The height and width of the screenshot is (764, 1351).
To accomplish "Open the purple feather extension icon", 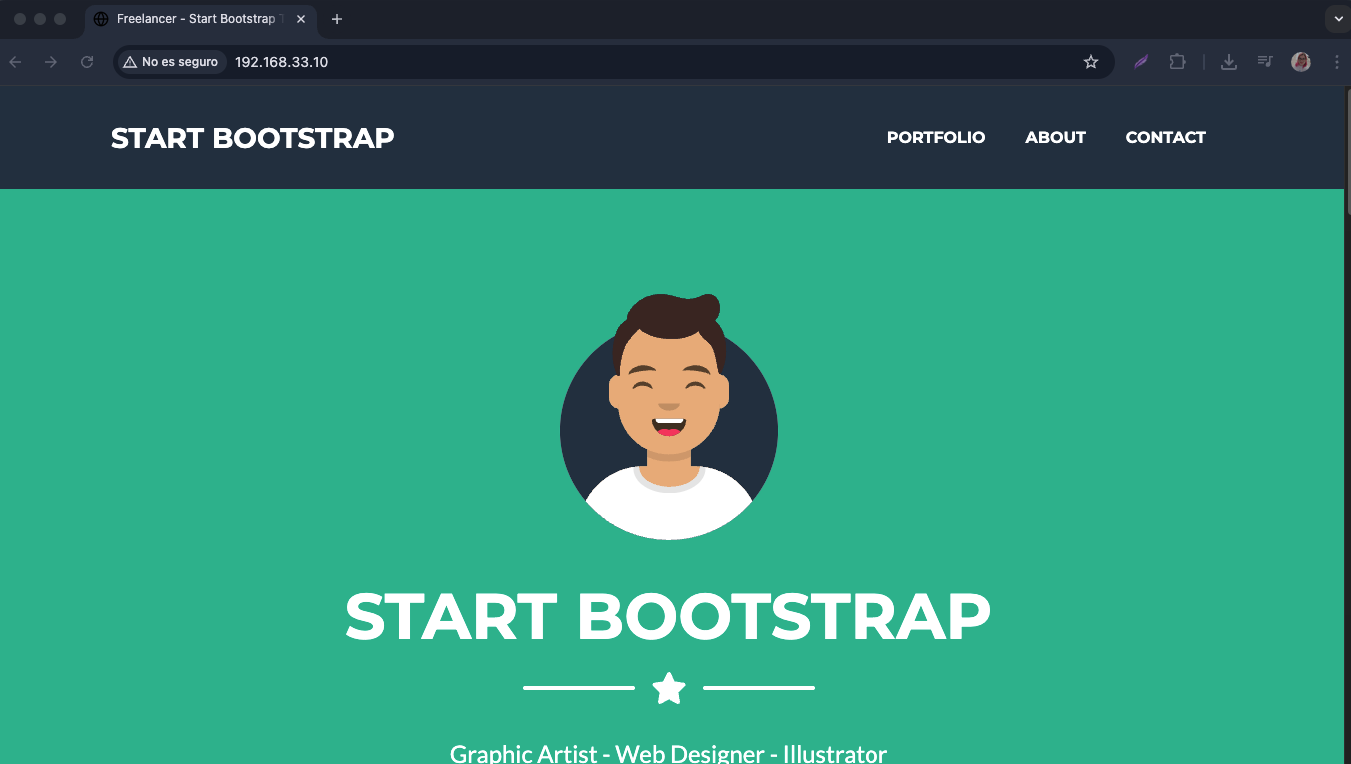I will pos(1141,62).
